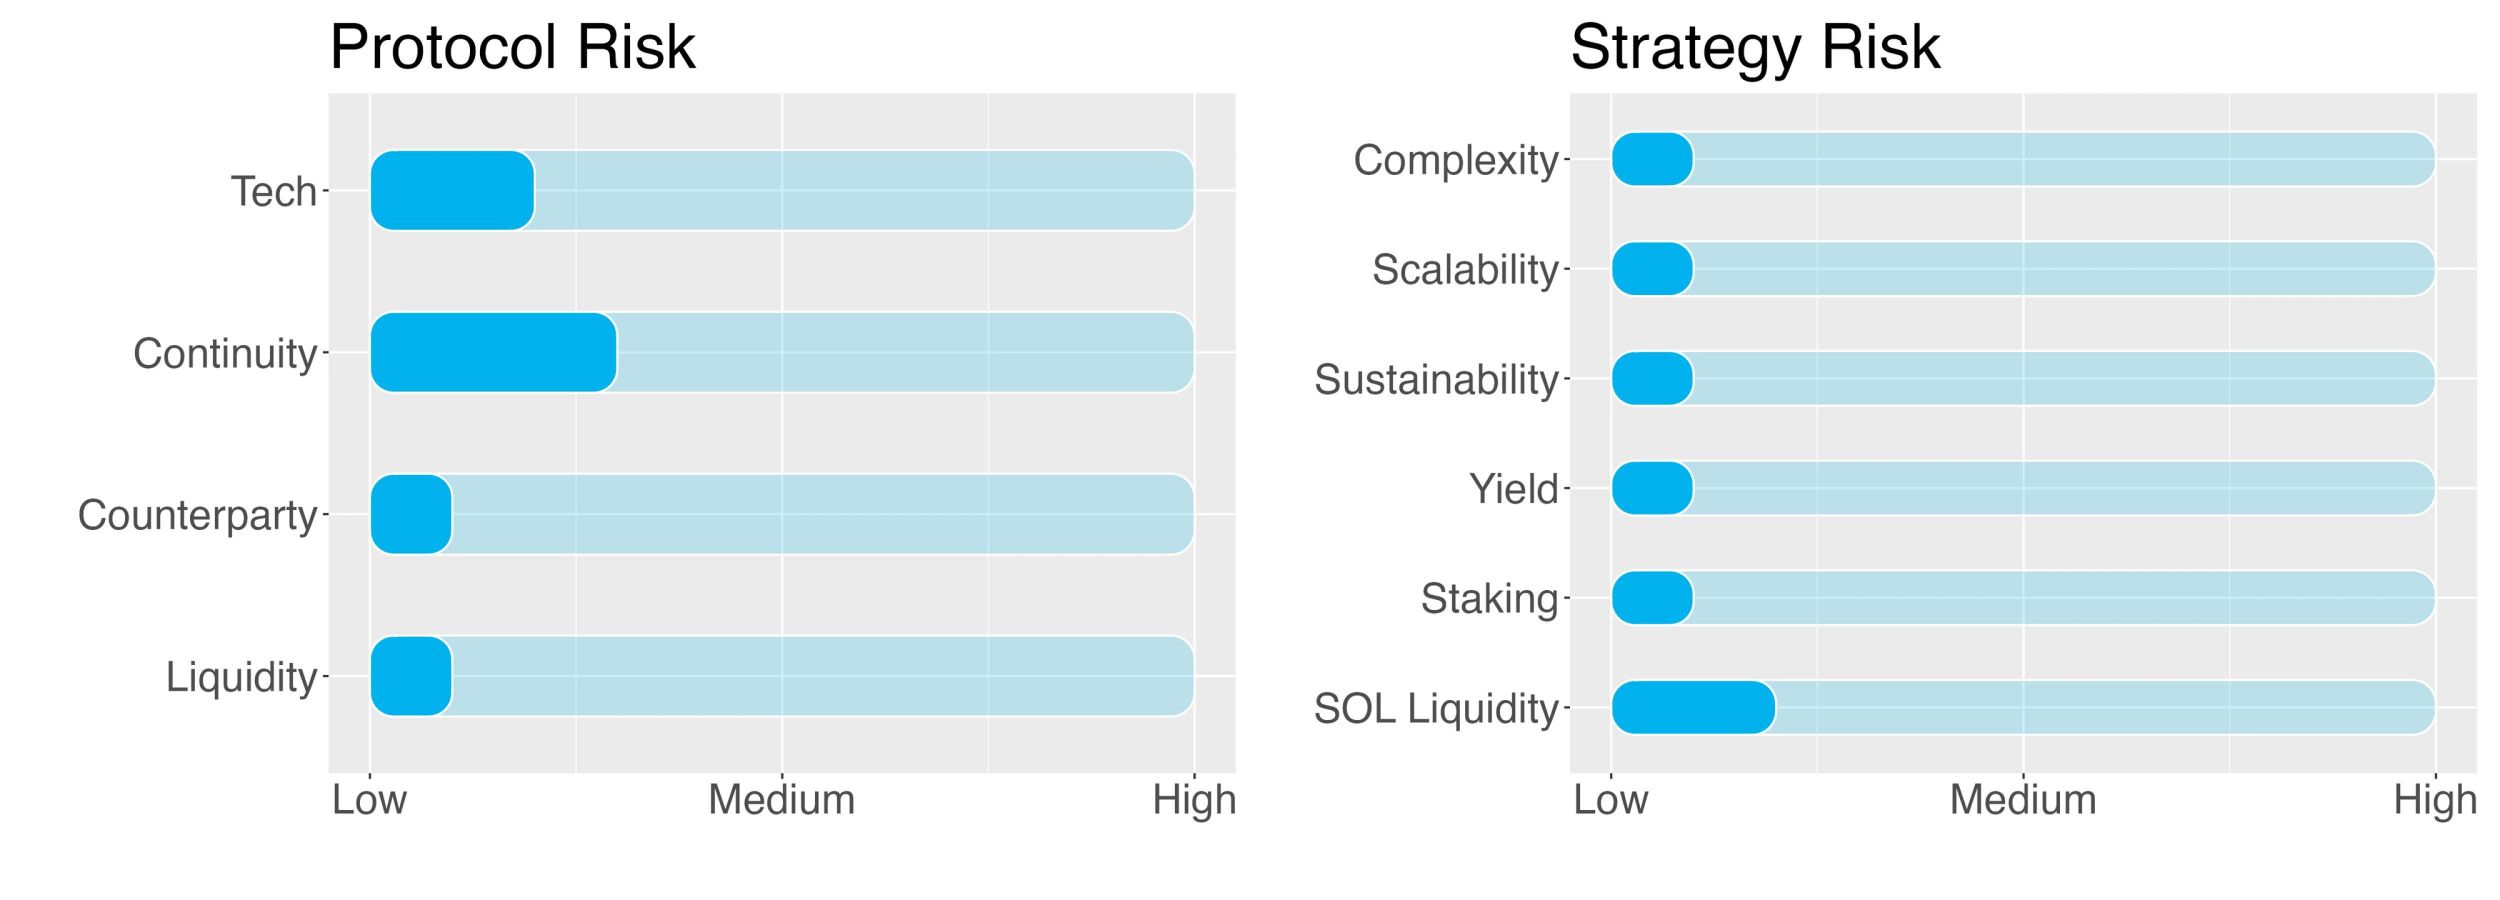2500x900 pixels.
Task: Click Low label under Protocol Risk chart
Action: (369, 800)
